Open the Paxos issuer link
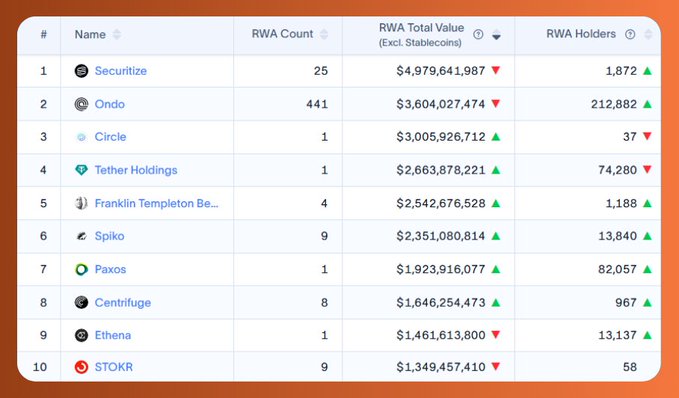The height and width of the screenshot is (398, 679). [110, 269]
